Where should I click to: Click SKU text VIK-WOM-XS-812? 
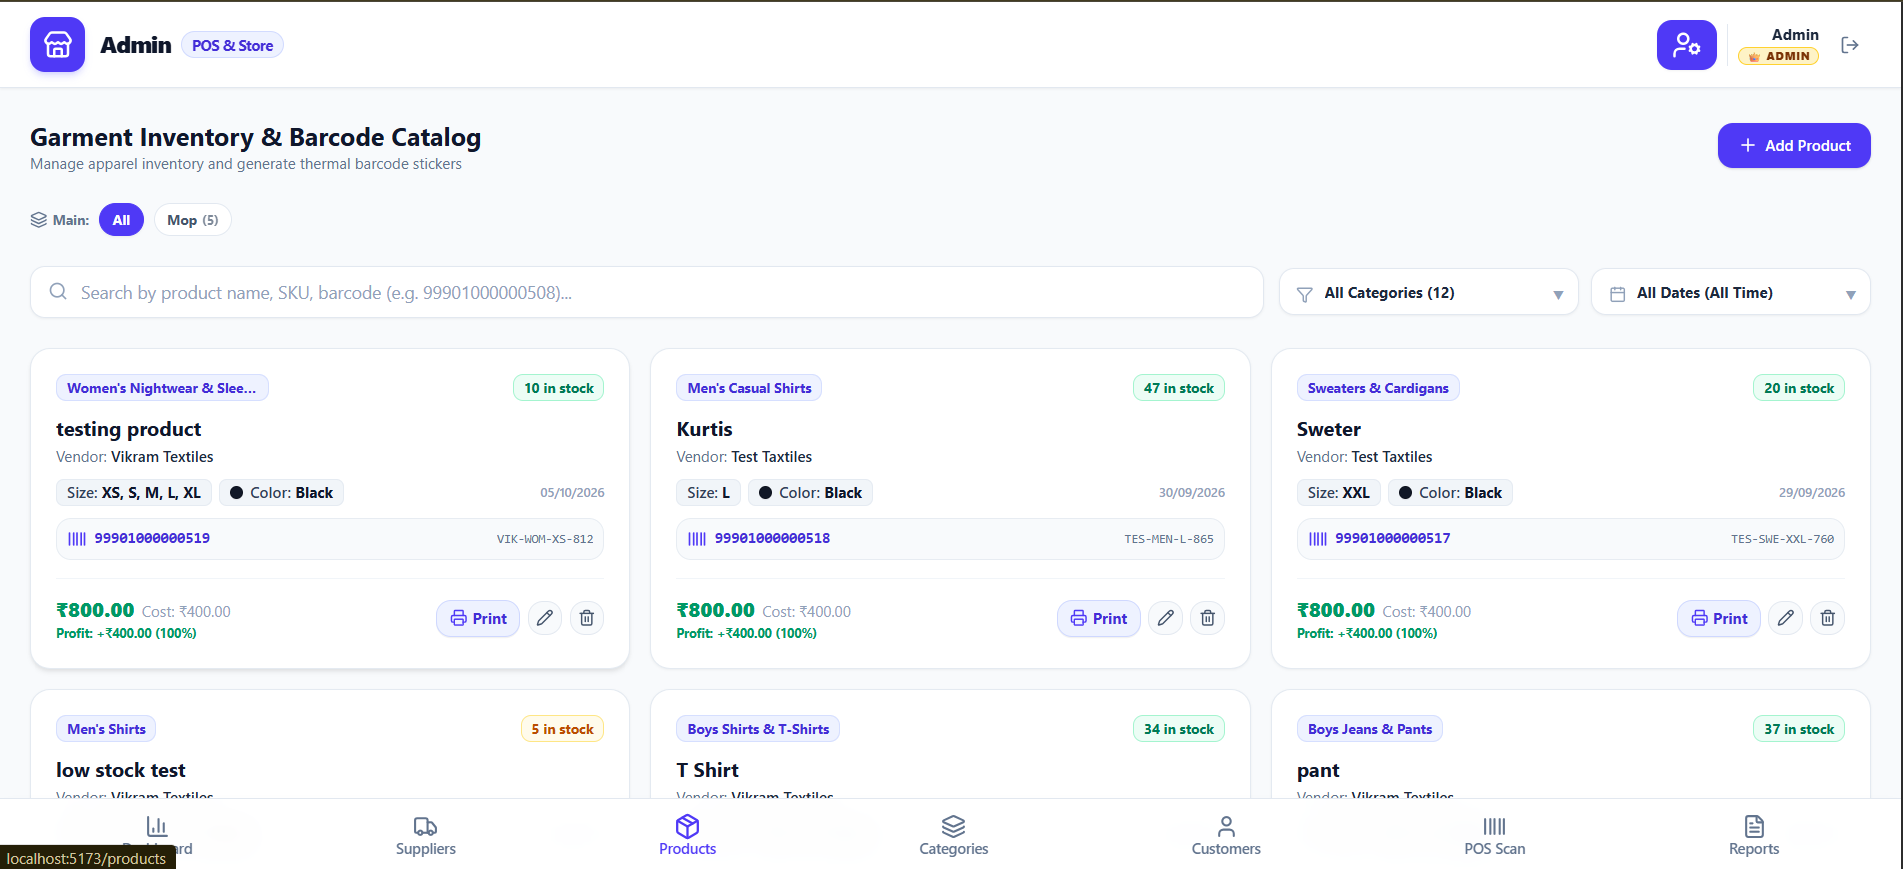[545, 539]
